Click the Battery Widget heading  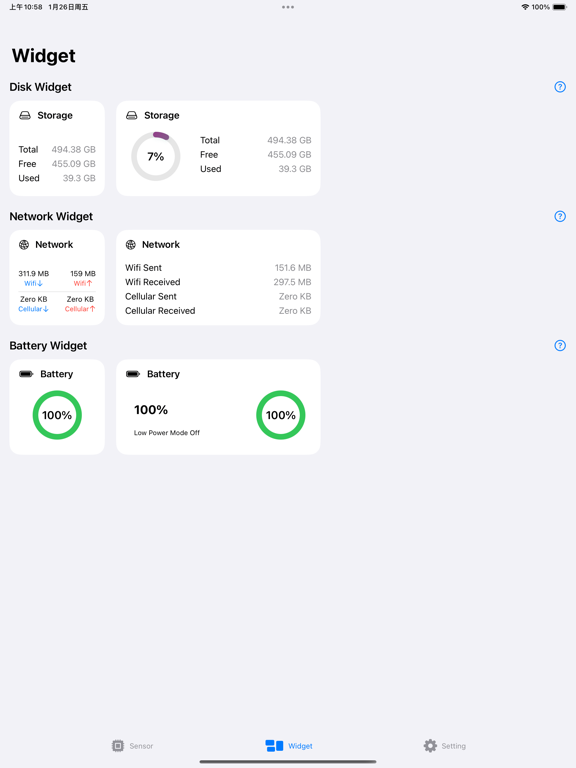pyautogui.click(x=48, y=345)
